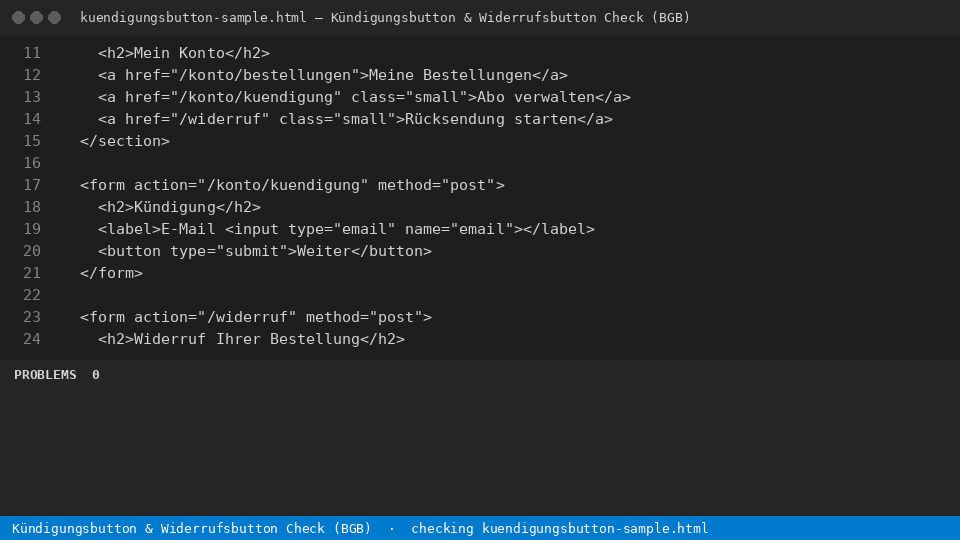Click the second window control dot
The width and height of the screenshot is (960, 540).
37,18
